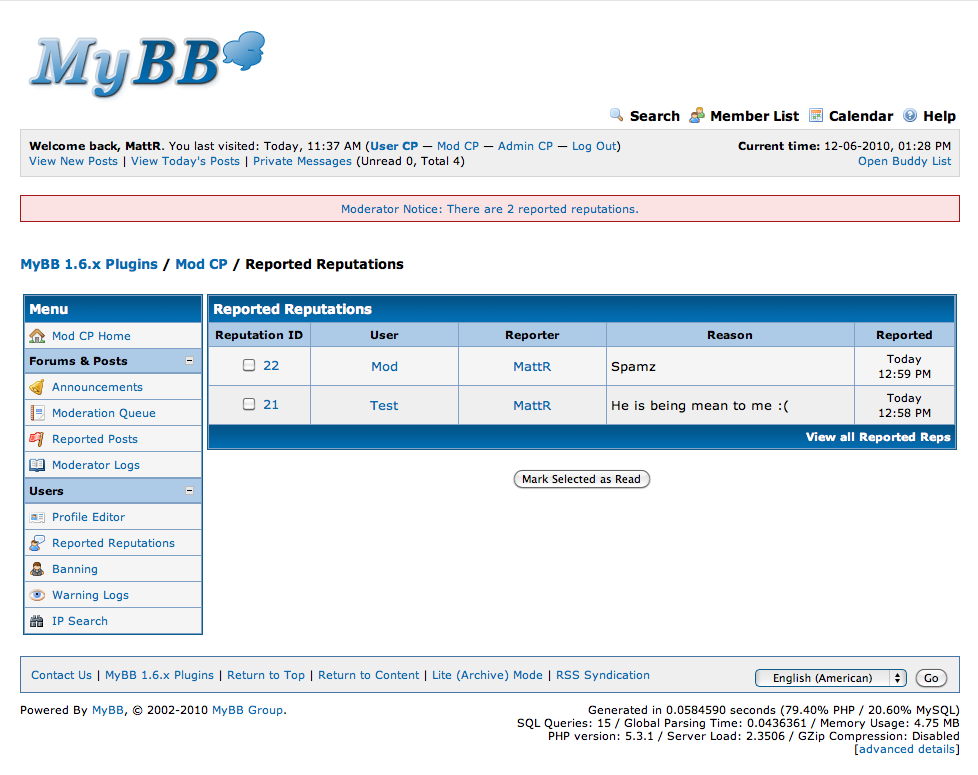The height and width of the screenshot is (775, 978).
Task: Click the Help question mark icon
Action: tap(910, 115)
